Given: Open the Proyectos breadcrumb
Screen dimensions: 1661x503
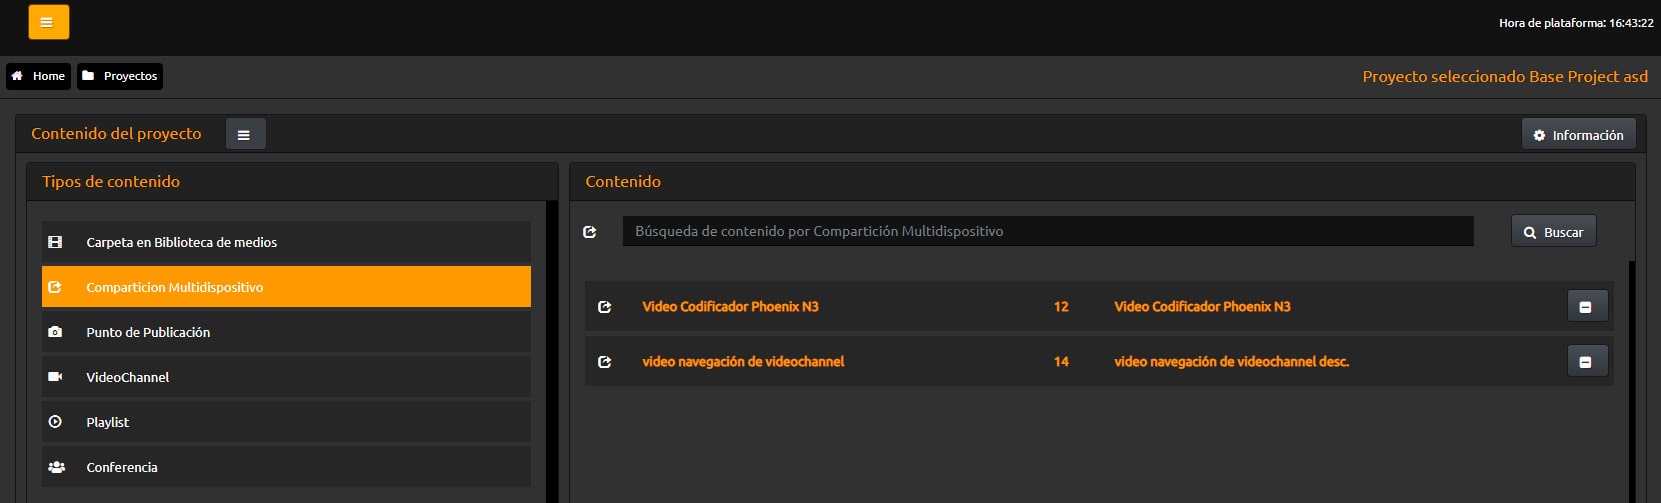Looking at the screenshot, I should 120,76.
